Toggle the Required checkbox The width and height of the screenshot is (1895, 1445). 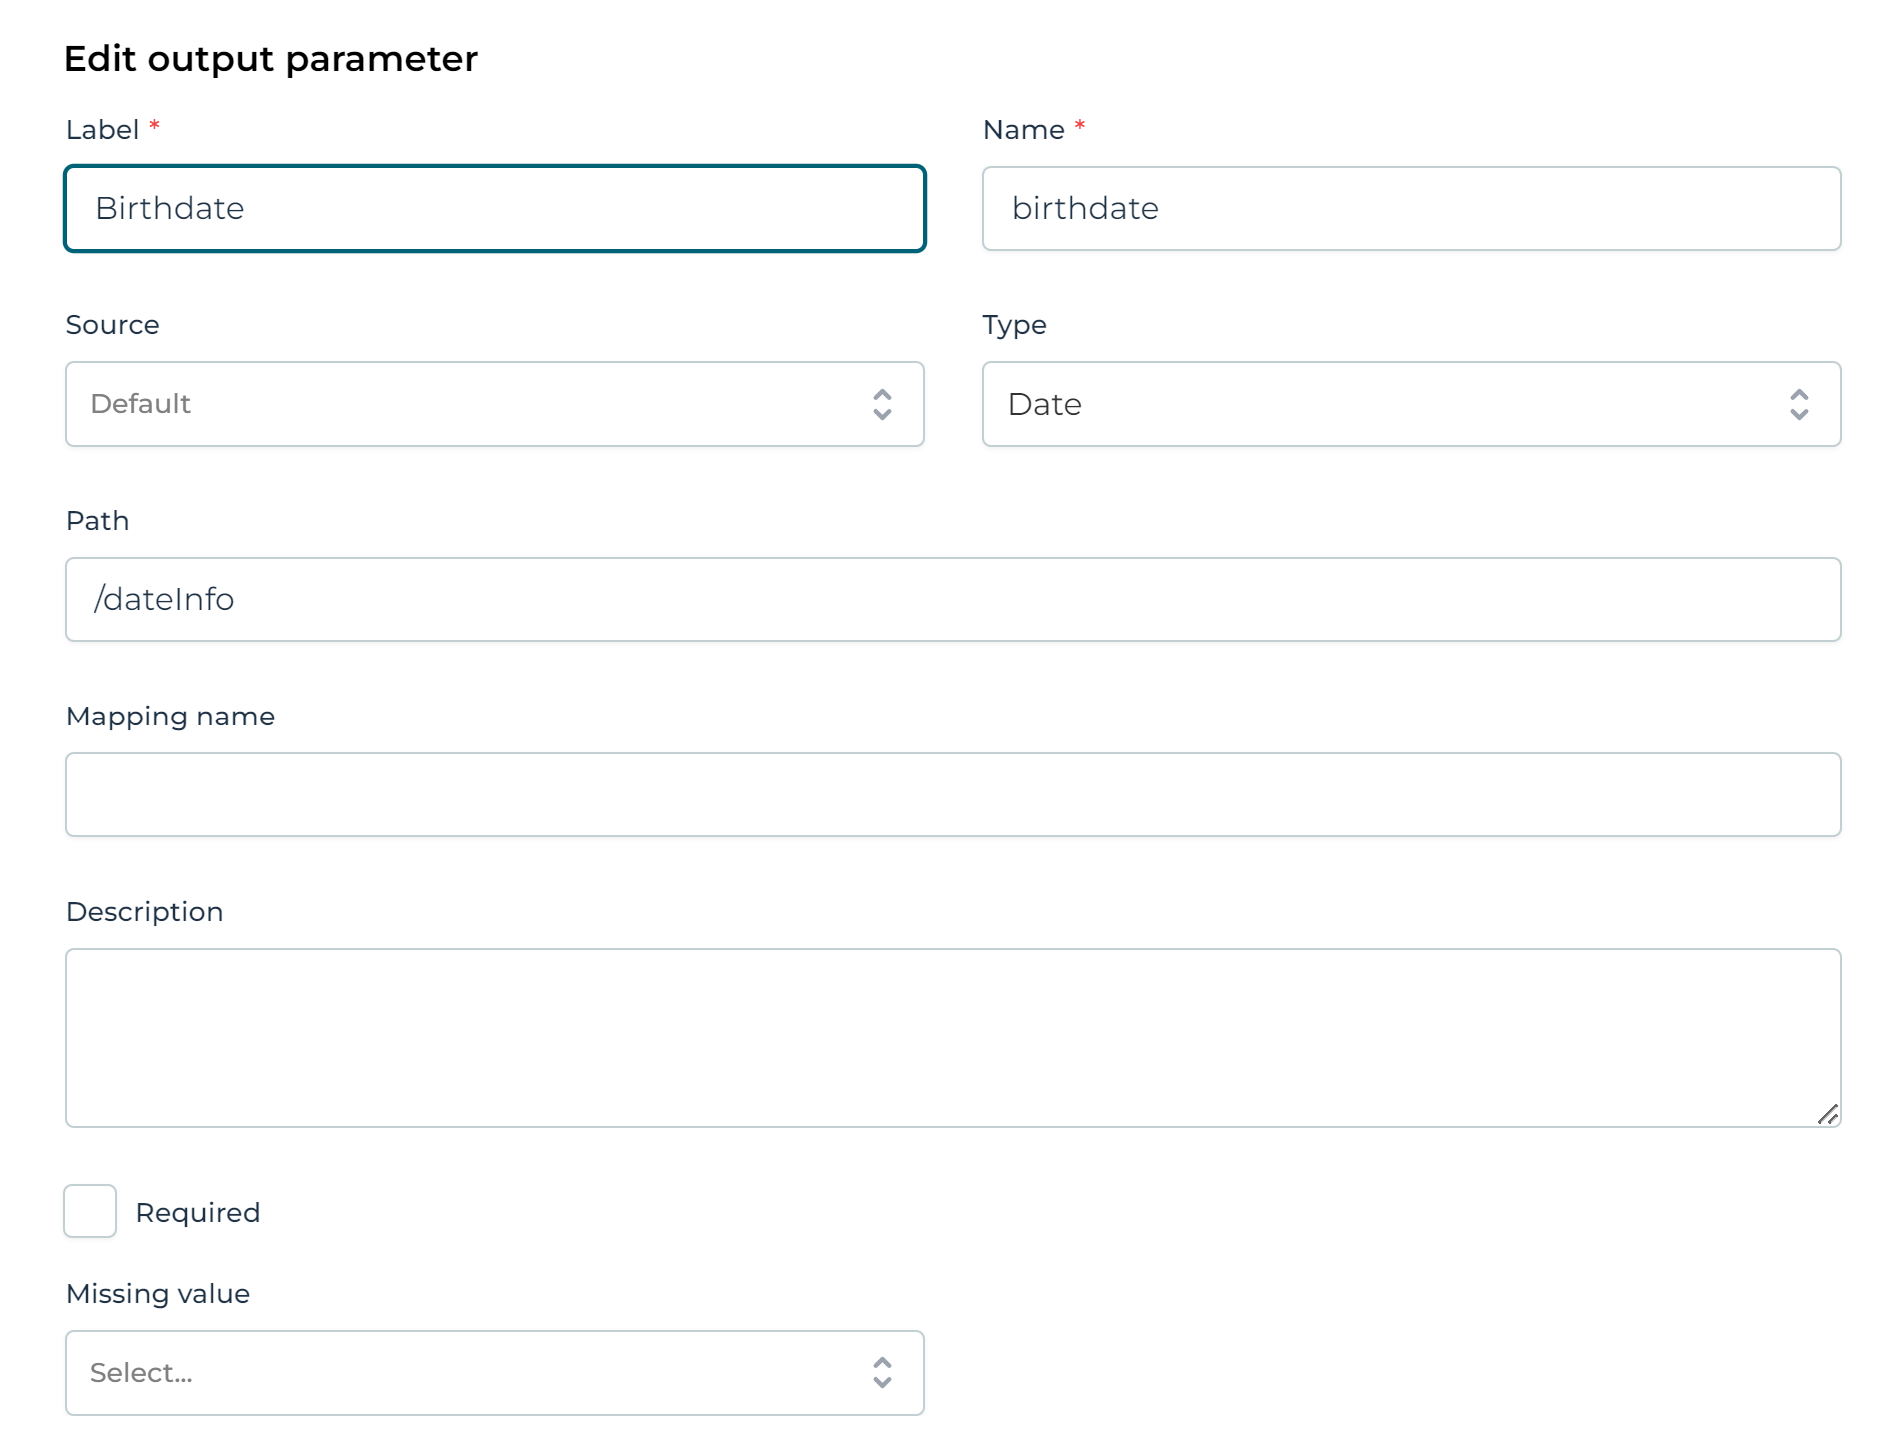tap(90, 1211)
